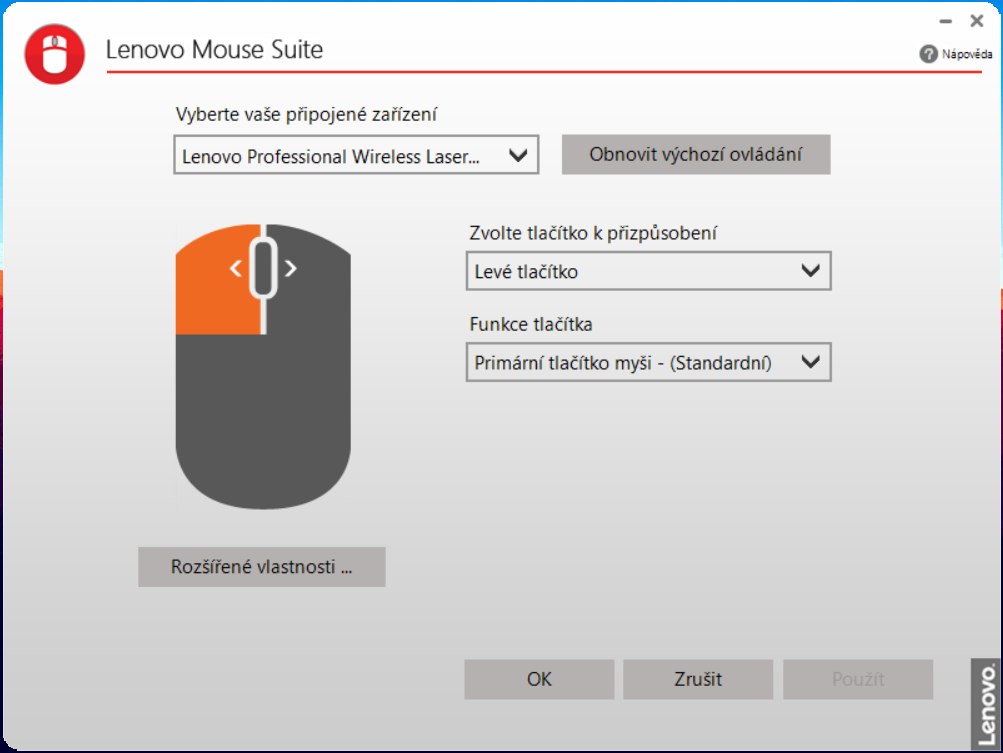Viewport: 1003px width, 753px height.
Task: Click the Zrušit cancel button
Action: coord(698,680)
